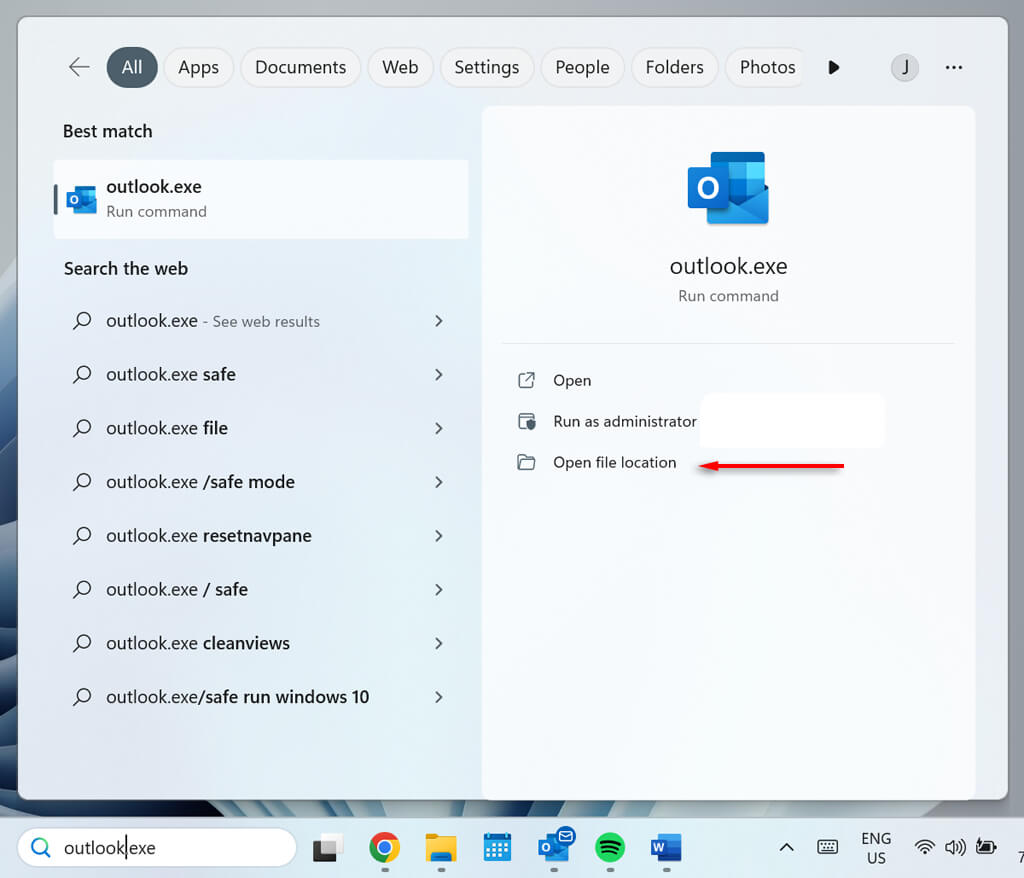
Task: Open the J user account avatar
Action: [x=904, y=67]
